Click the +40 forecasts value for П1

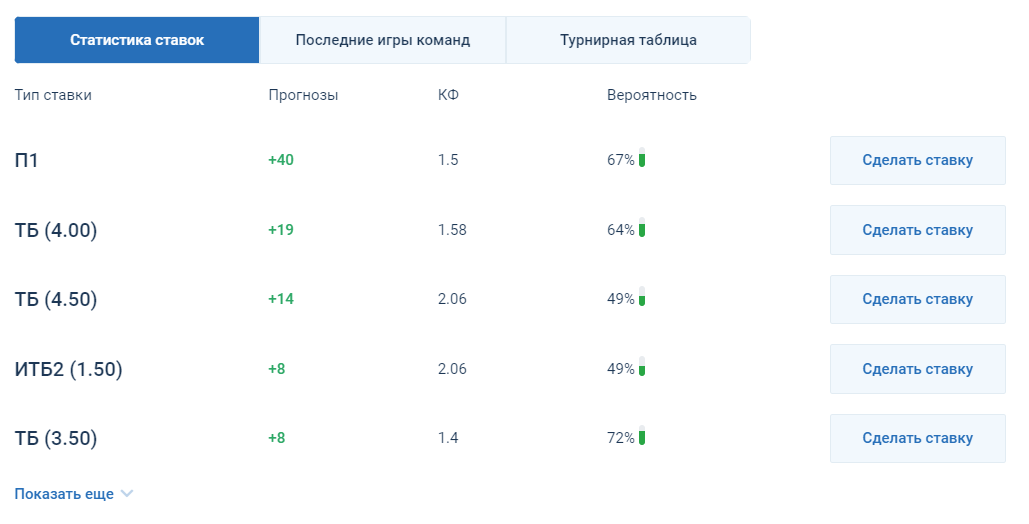281,160
